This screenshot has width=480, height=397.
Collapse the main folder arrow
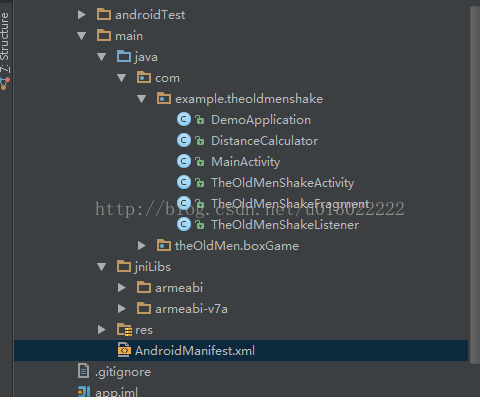tap(82, 36)
